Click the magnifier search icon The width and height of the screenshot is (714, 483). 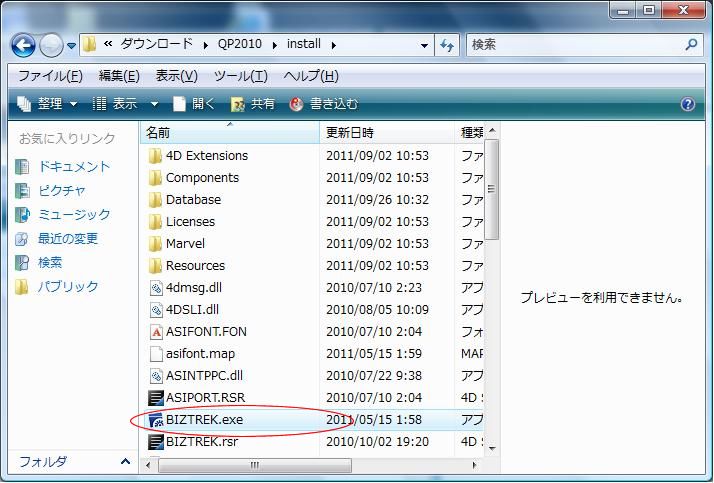[691, 45]
